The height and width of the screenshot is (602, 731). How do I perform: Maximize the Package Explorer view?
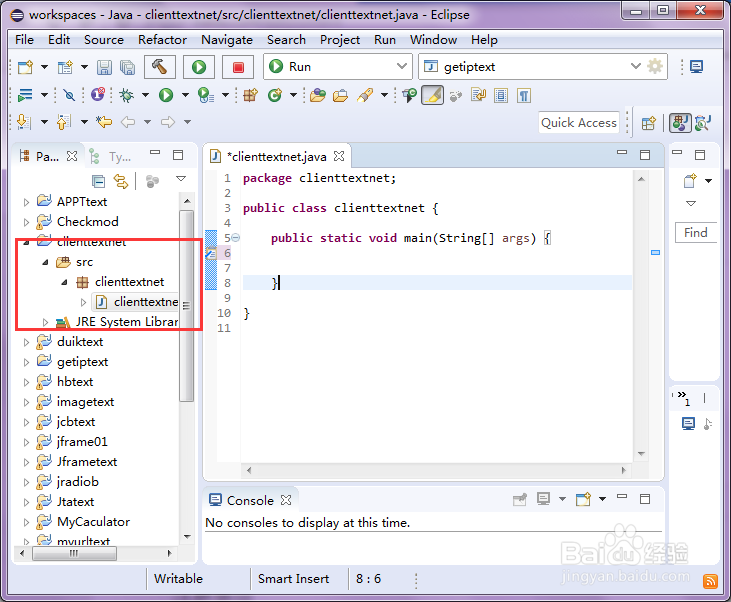(x=178, y=155)
